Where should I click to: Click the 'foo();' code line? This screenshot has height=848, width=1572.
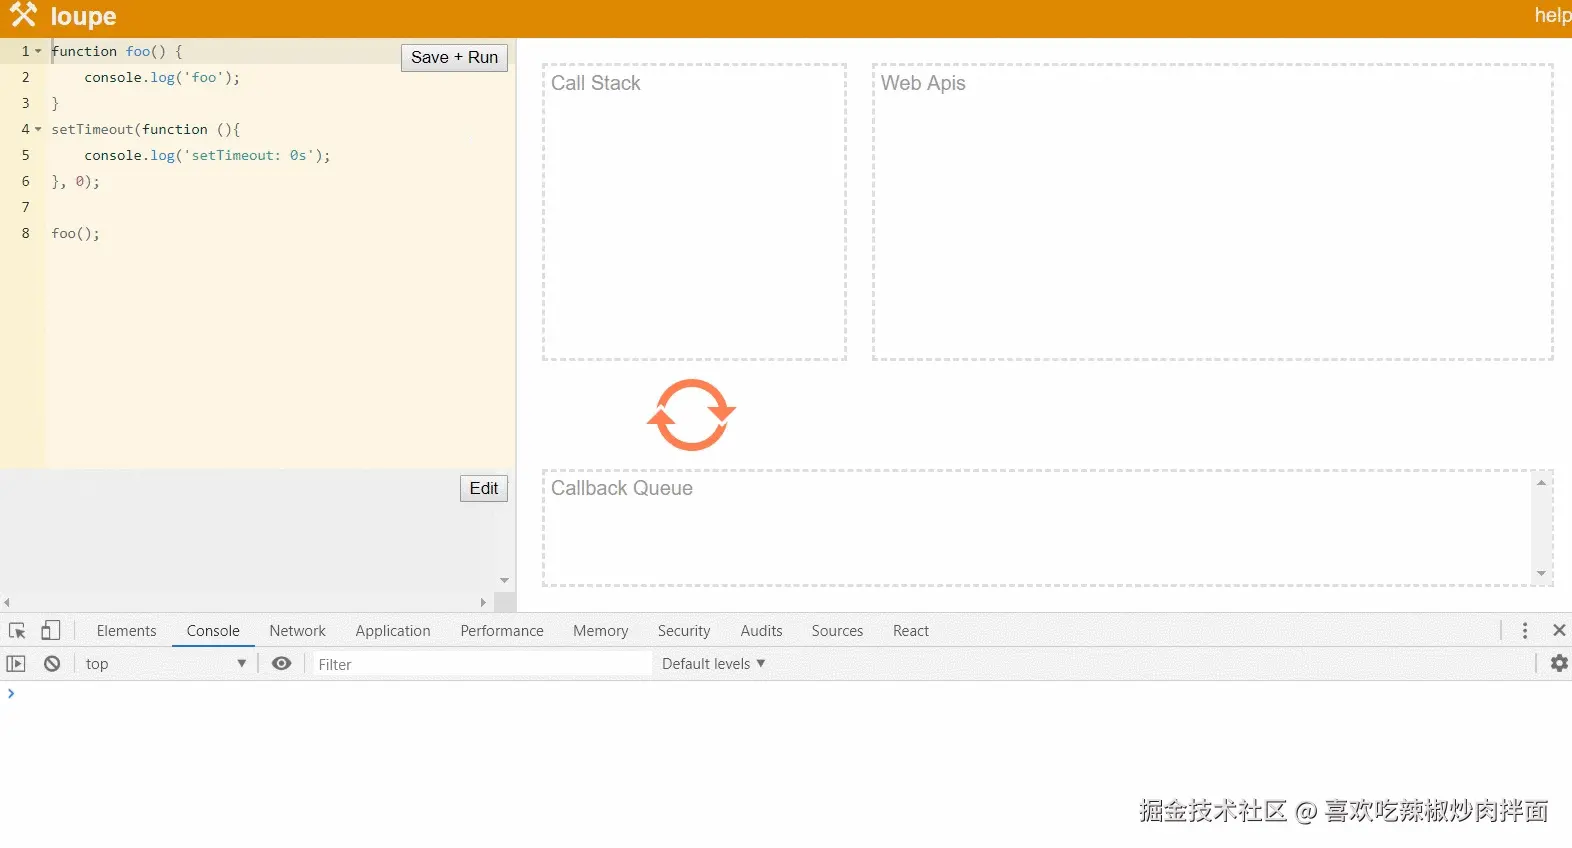[75, 233]
